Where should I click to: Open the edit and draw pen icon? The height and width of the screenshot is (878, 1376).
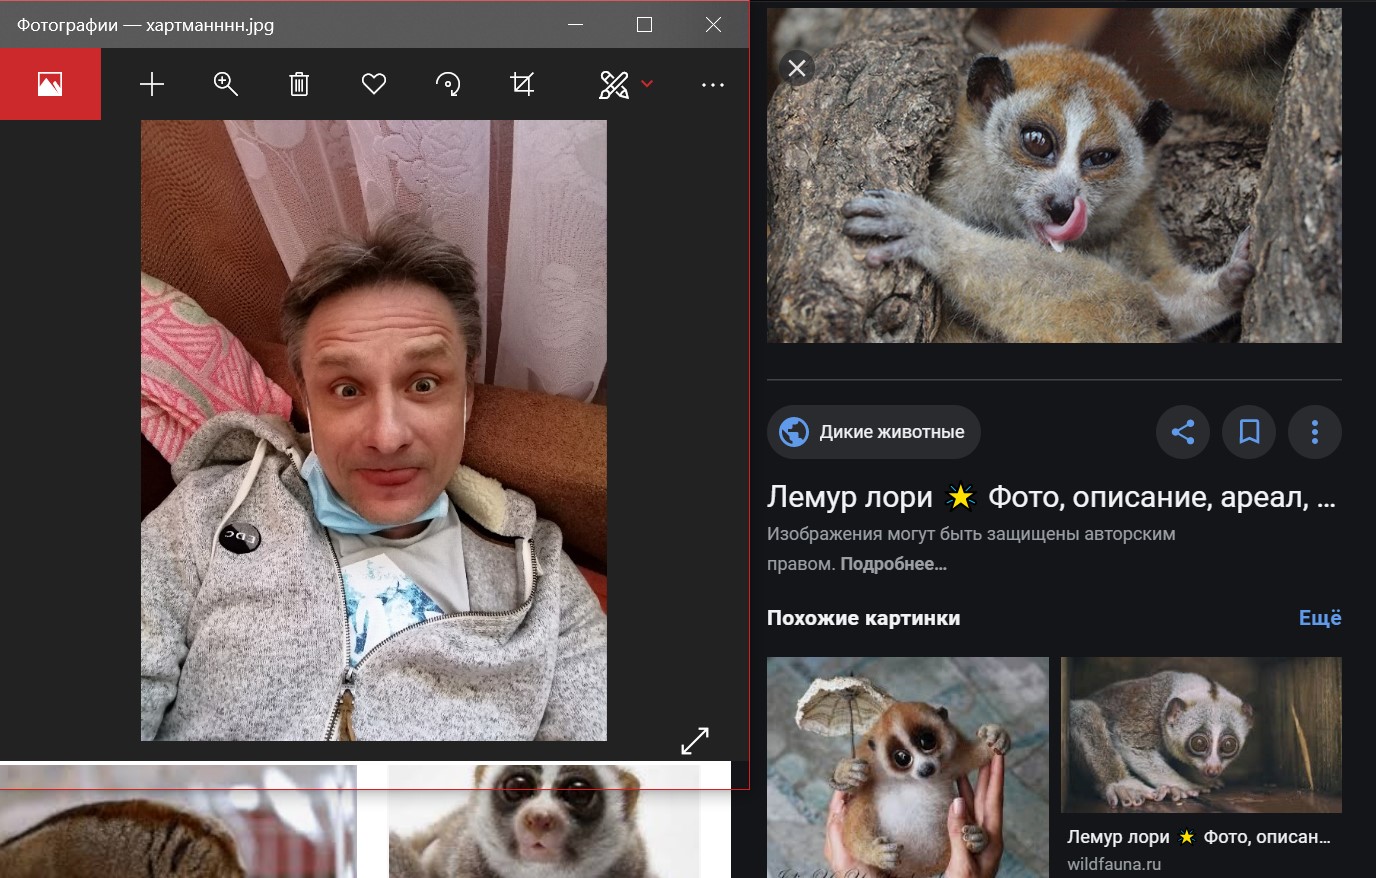pyautogui.click(x=613, y=84)
